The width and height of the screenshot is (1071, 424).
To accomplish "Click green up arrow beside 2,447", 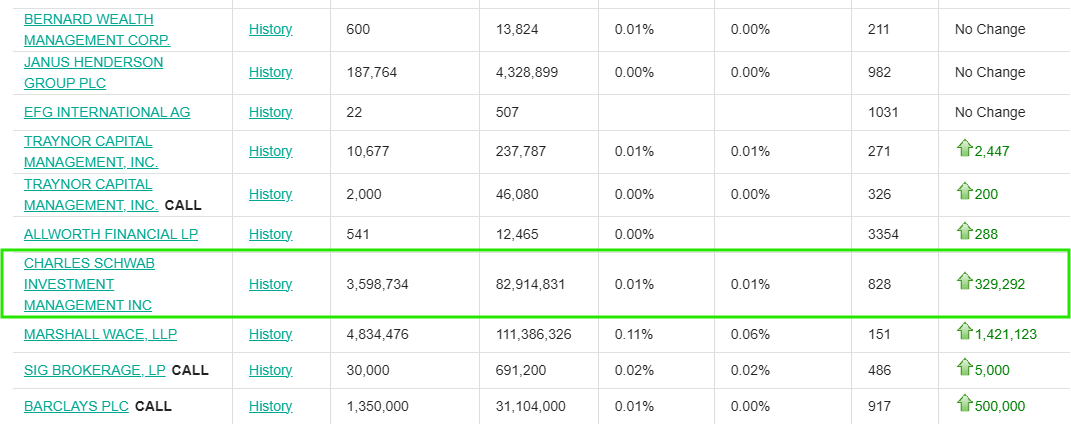I will (964, 149).
